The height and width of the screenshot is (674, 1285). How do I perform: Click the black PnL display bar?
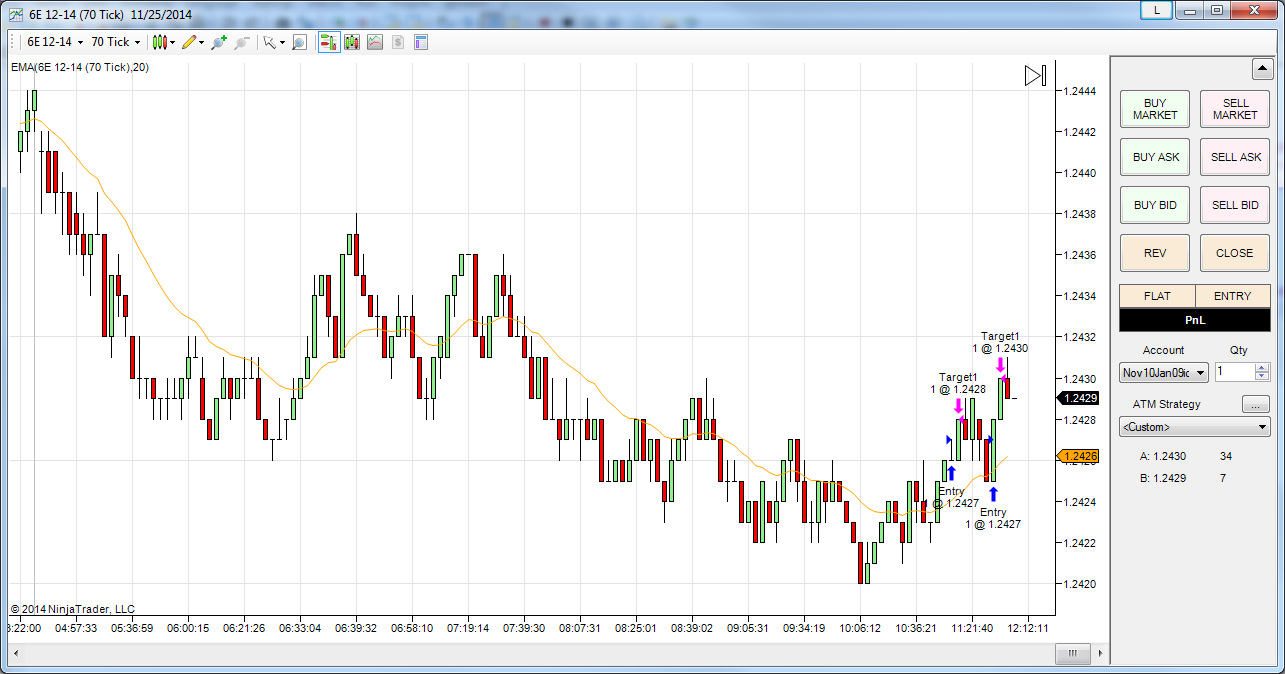(1194, 320)
